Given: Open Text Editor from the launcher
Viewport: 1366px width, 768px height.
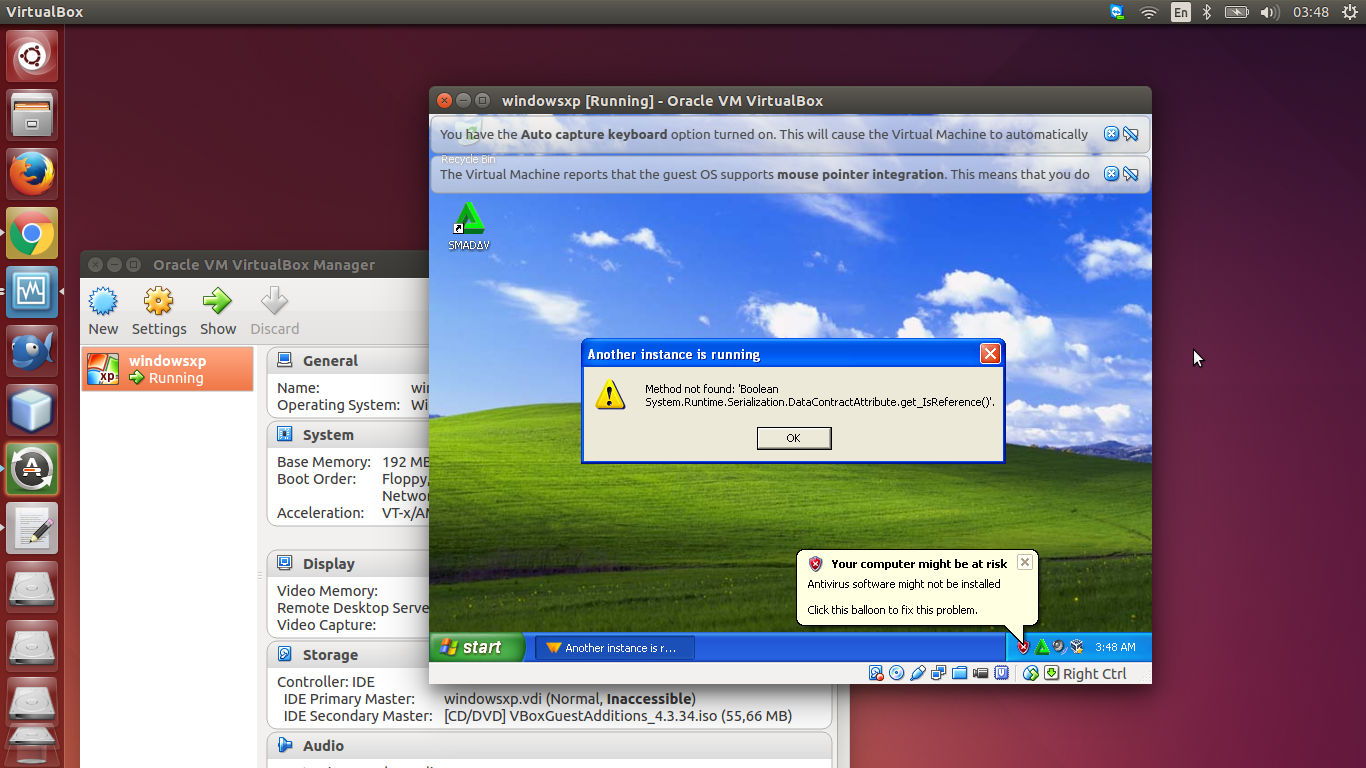Looking at the screenshot, I should pos(32,528).
